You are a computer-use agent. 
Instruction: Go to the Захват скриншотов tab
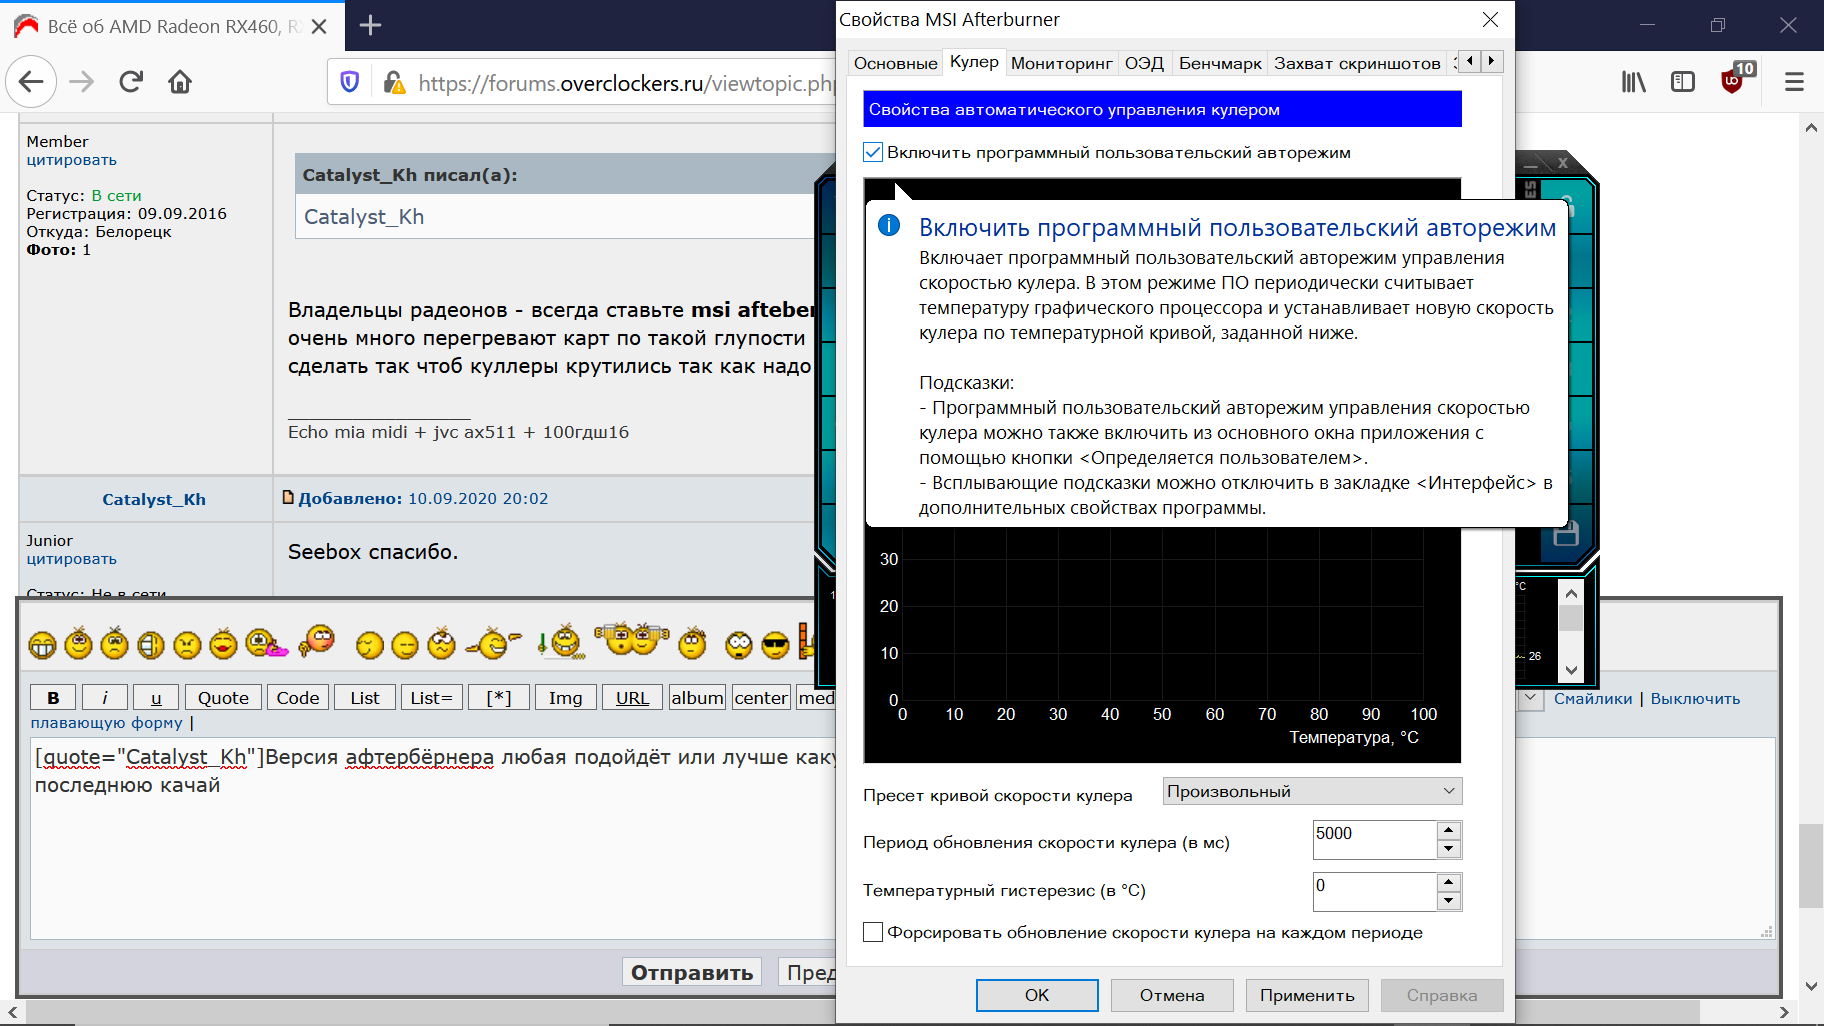(x=1357, y=63)
